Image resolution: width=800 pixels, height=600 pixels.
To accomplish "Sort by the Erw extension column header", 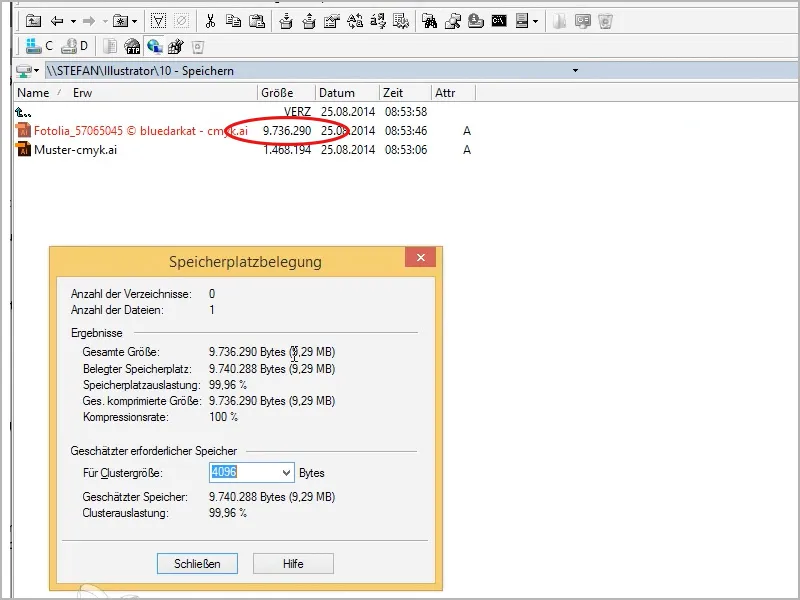I will click(x=83, y=93).
